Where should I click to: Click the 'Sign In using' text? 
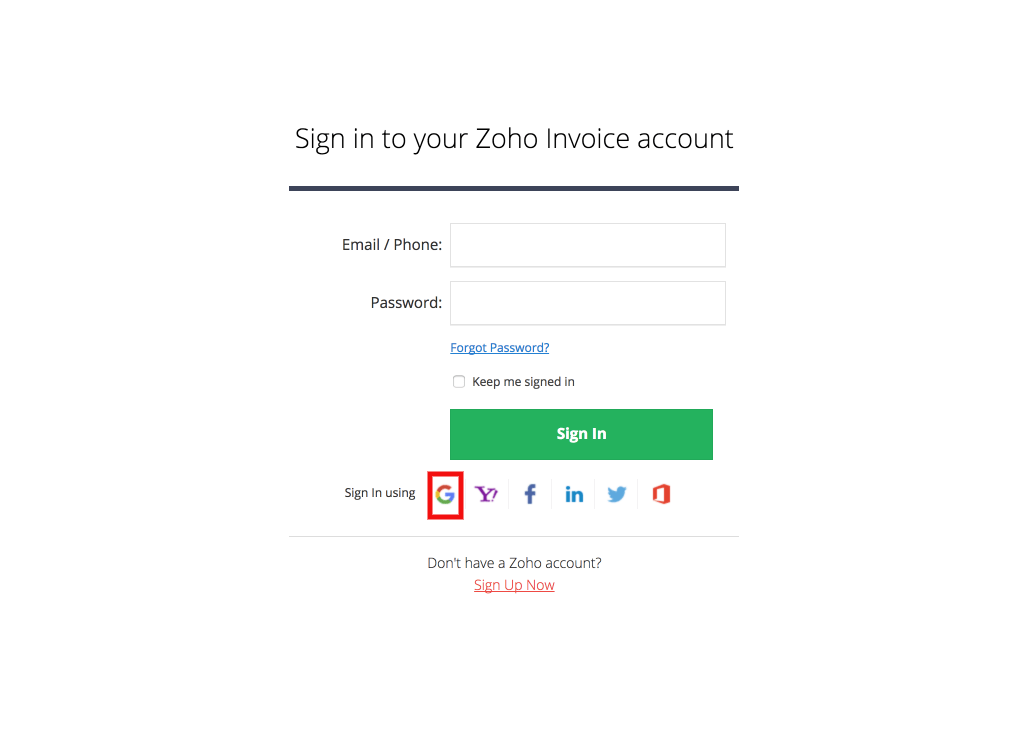pos(379,493)
